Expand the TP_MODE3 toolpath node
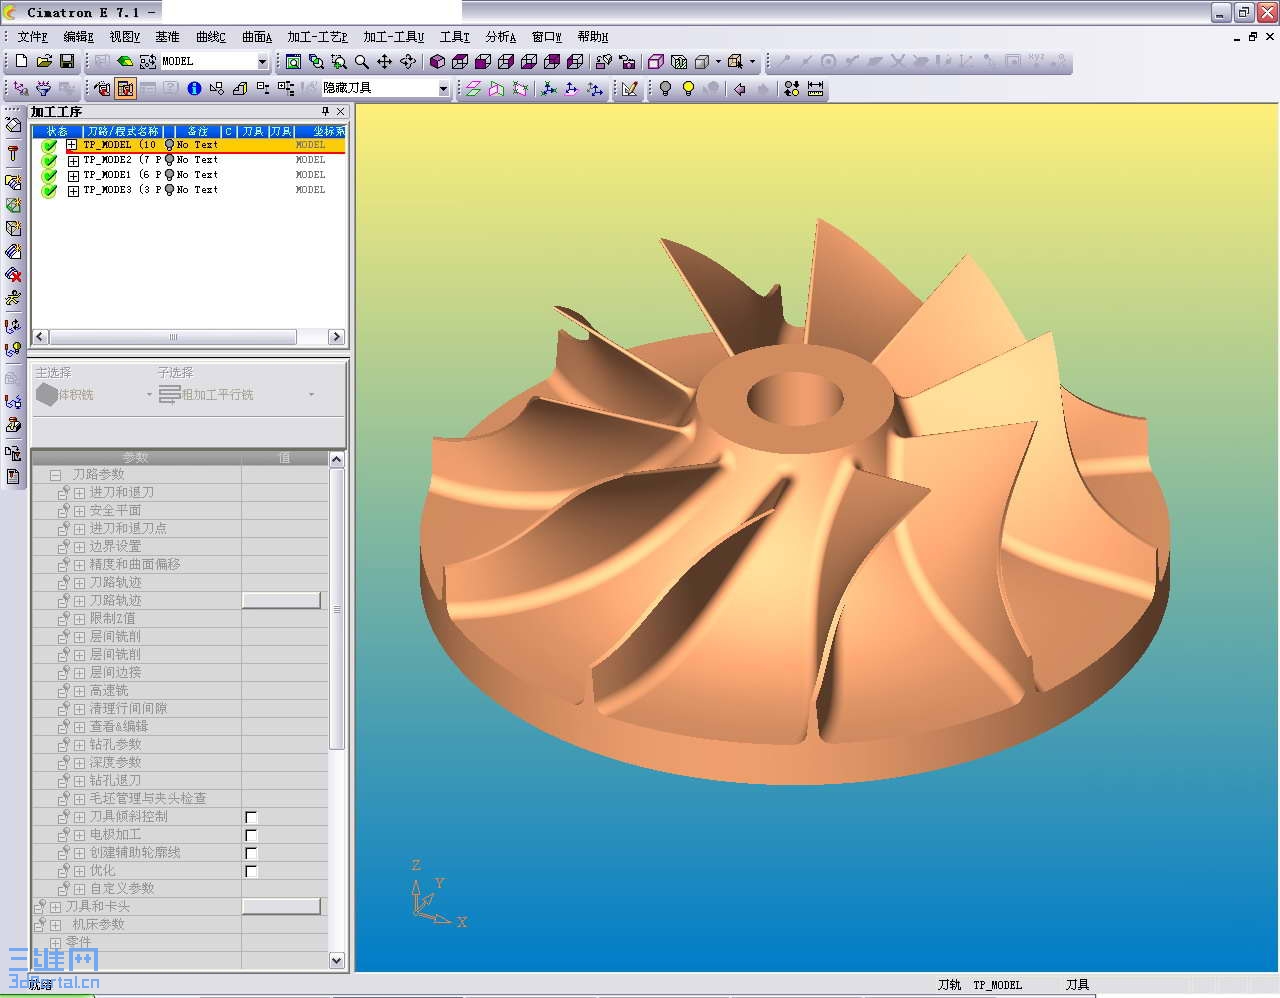Viewport: 1280px width, 998px height. click(73, 190)
